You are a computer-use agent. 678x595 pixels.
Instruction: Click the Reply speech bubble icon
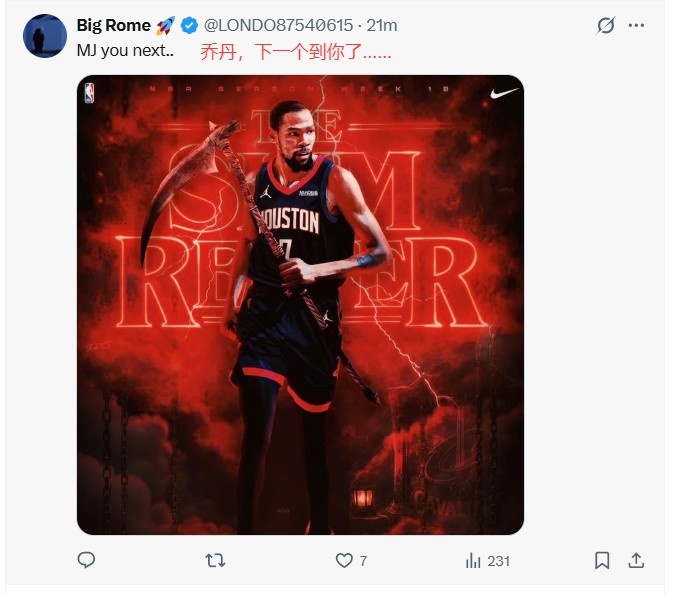(x=87, y=561)
